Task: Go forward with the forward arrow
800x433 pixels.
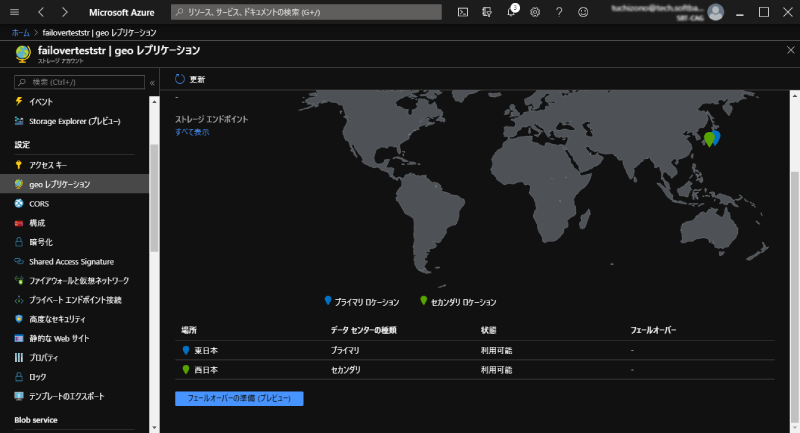Action: click(x=64, y=12)
